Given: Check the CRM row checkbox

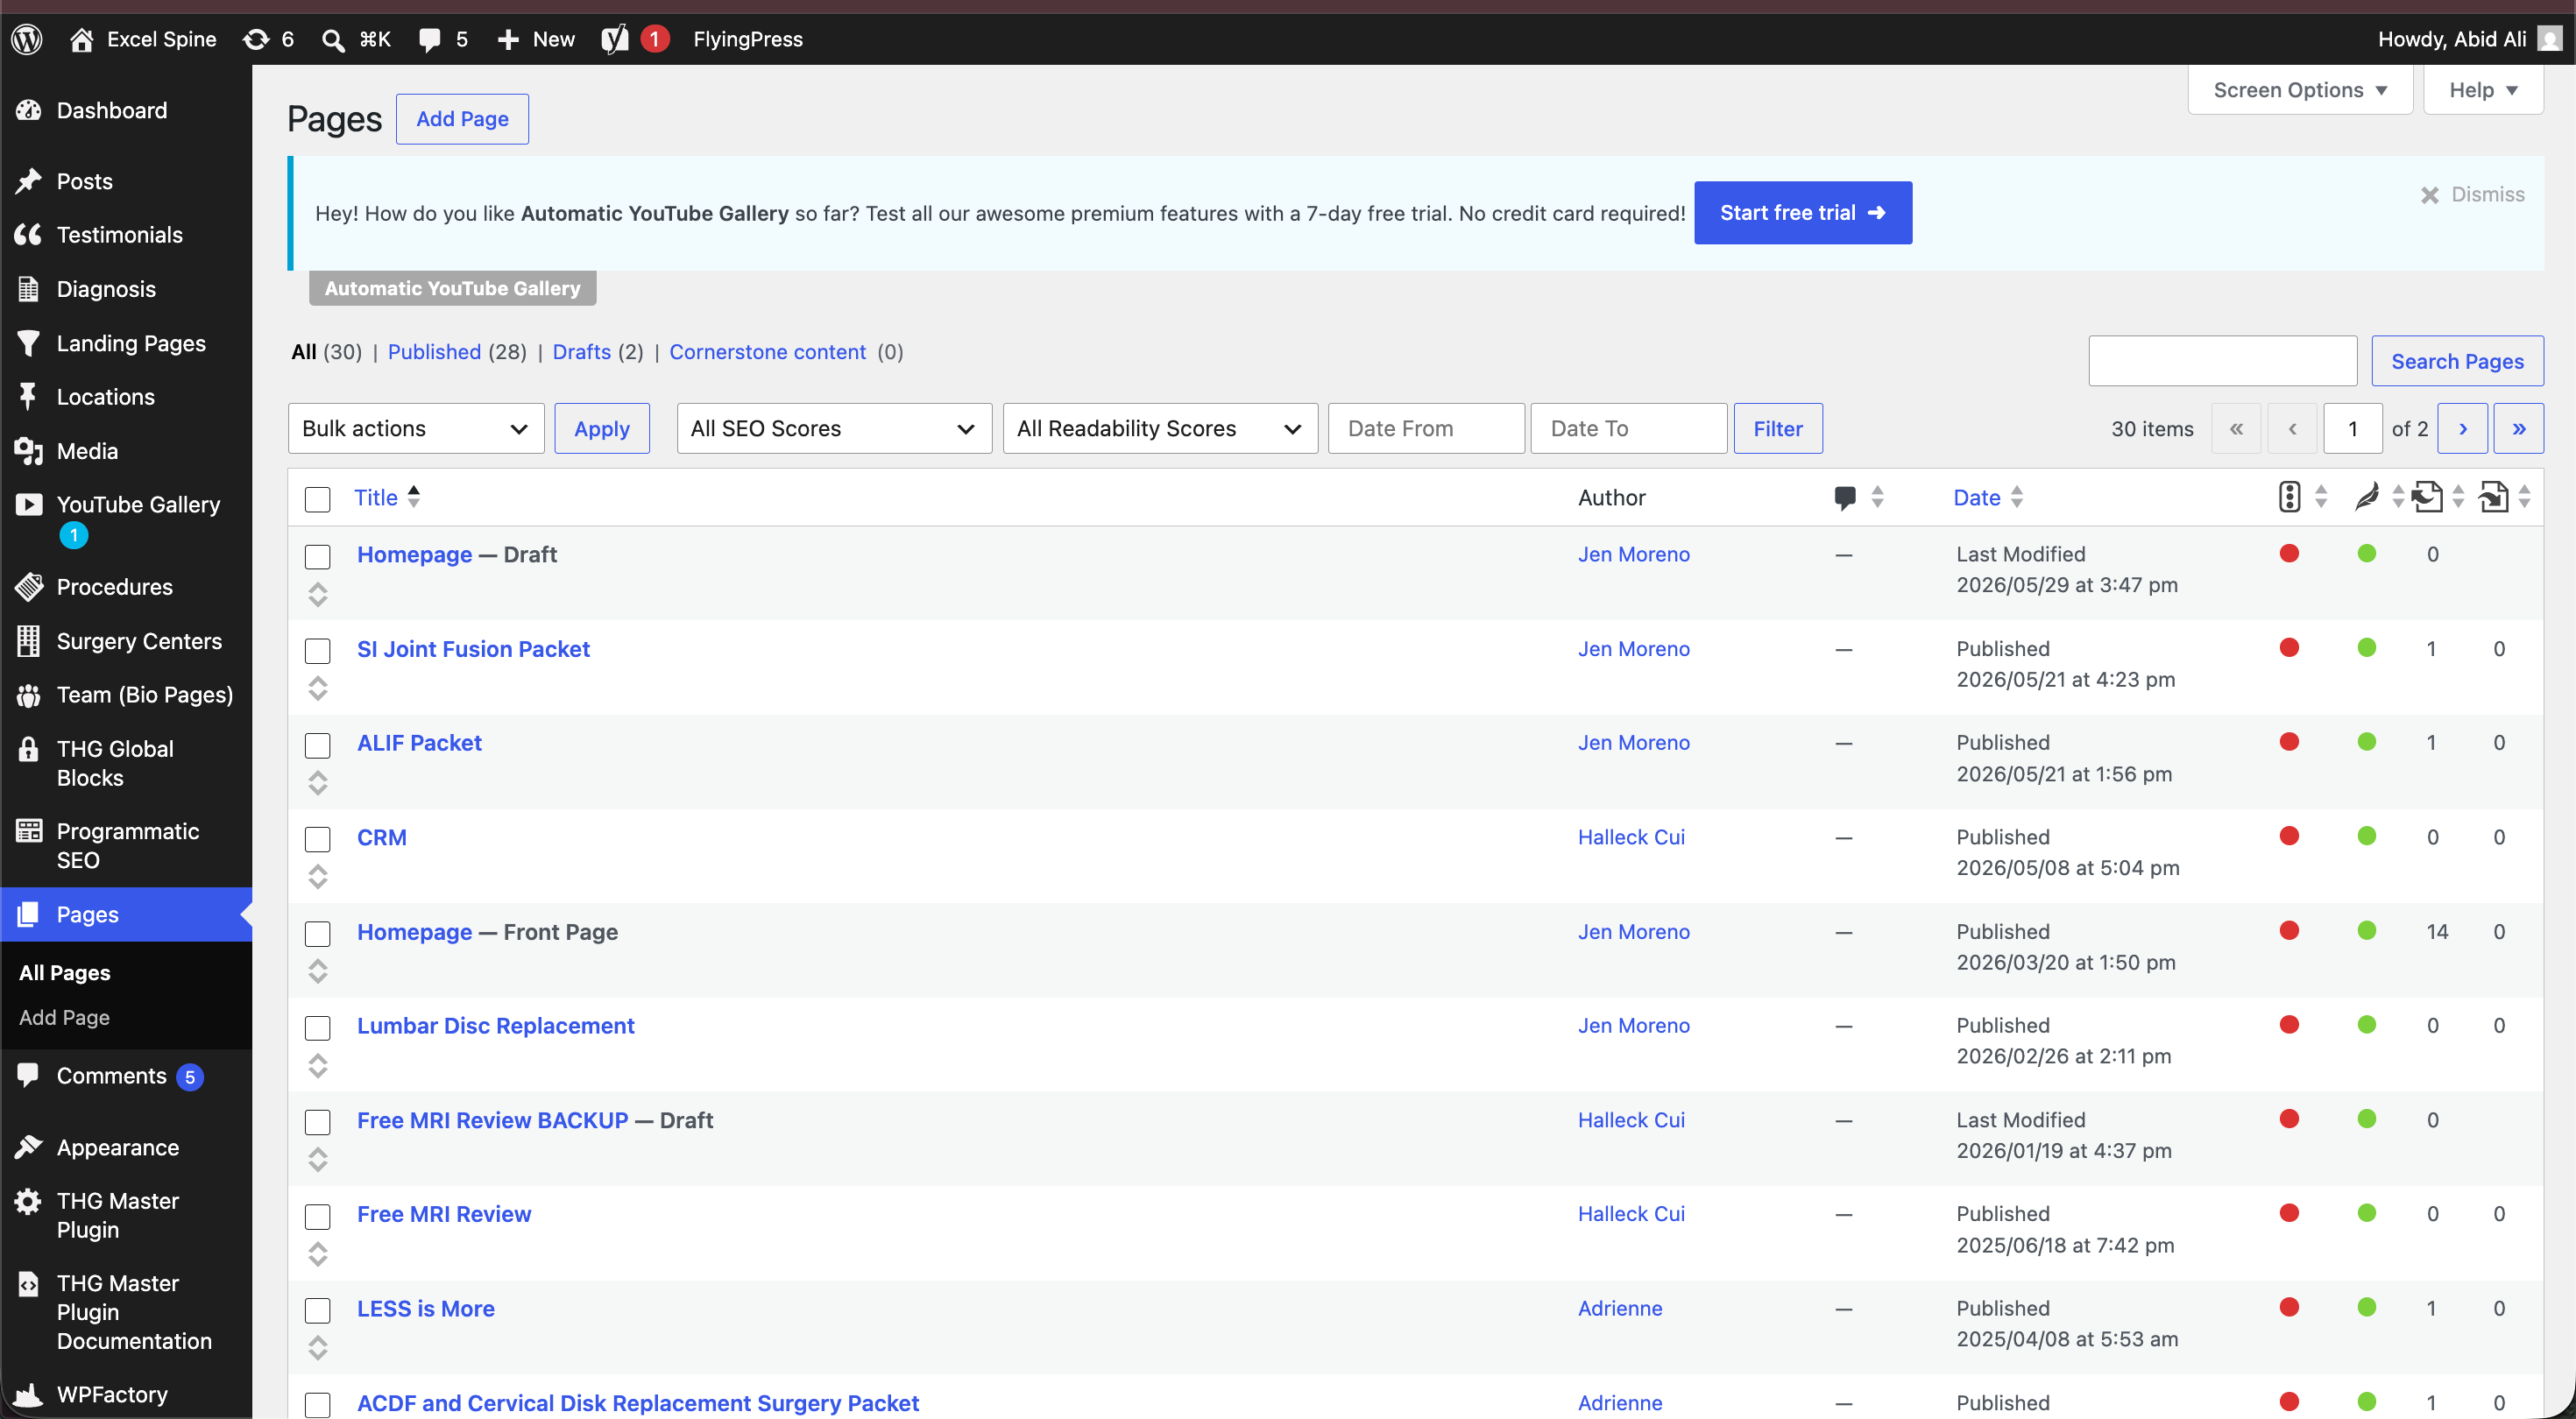Looking at the screenshot, I should pyautogui.click(x=318, y=840).
